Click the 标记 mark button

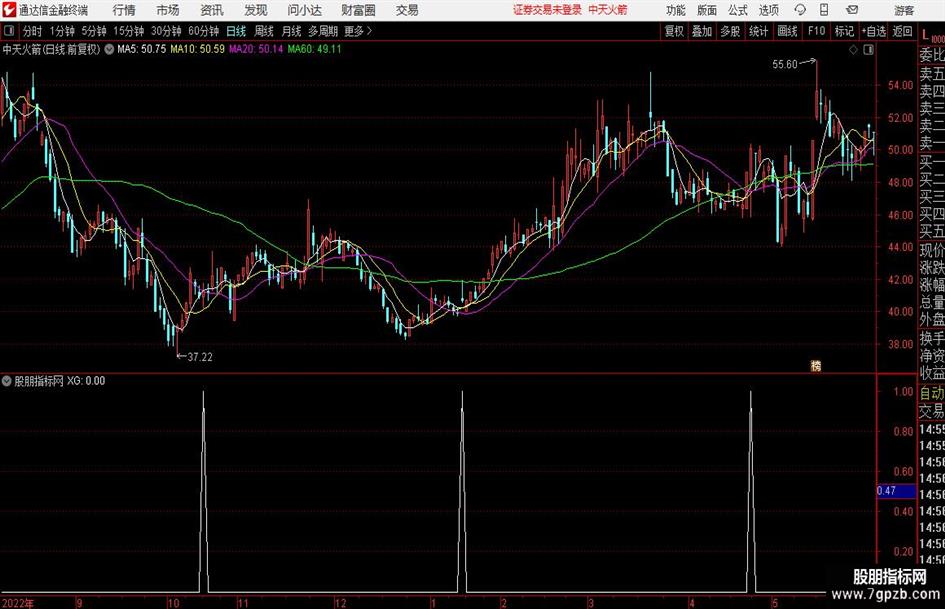coord(844,31)
